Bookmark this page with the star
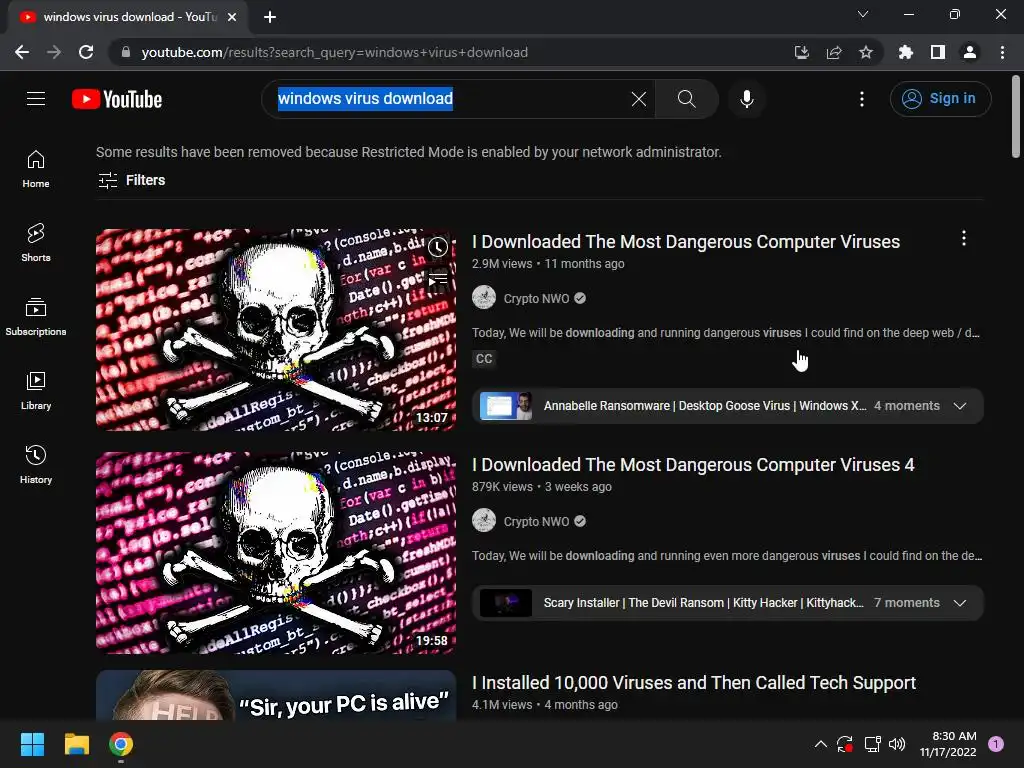The image size is (1024, 768). pyautogui.click(x=866, y=52)
